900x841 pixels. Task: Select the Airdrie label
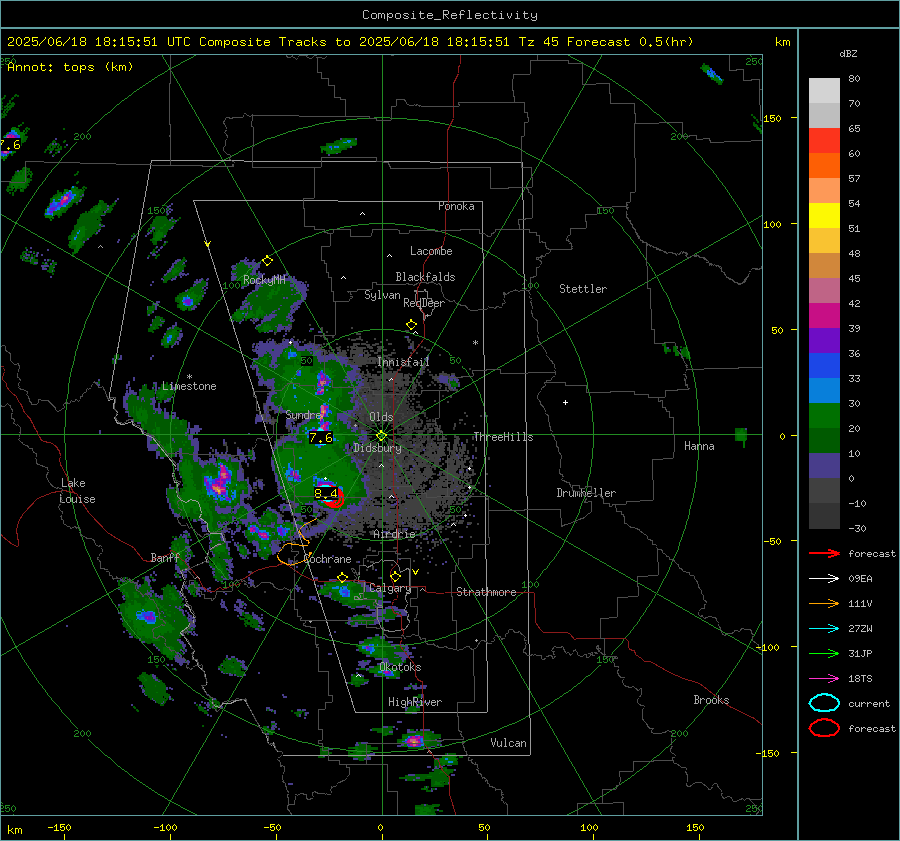click(394, 534)
